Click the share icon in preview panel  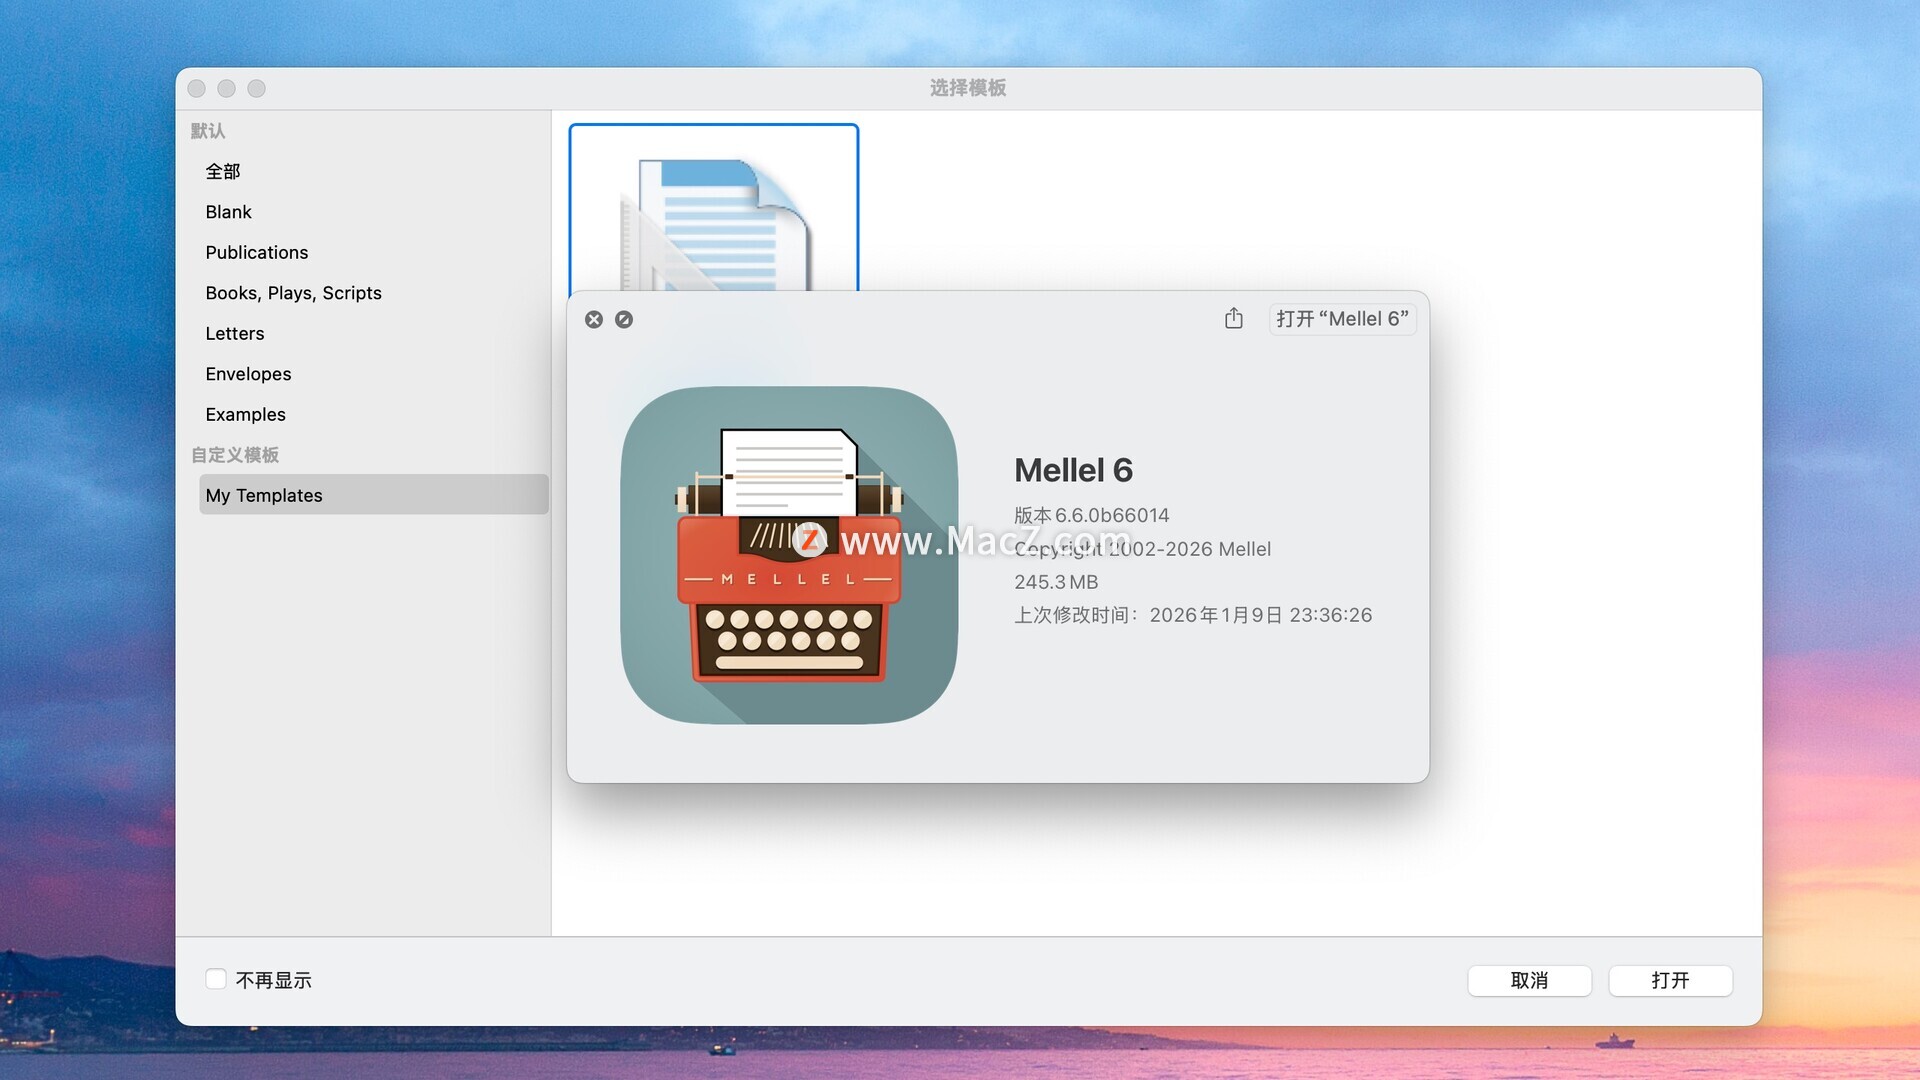coord(1233,318)
